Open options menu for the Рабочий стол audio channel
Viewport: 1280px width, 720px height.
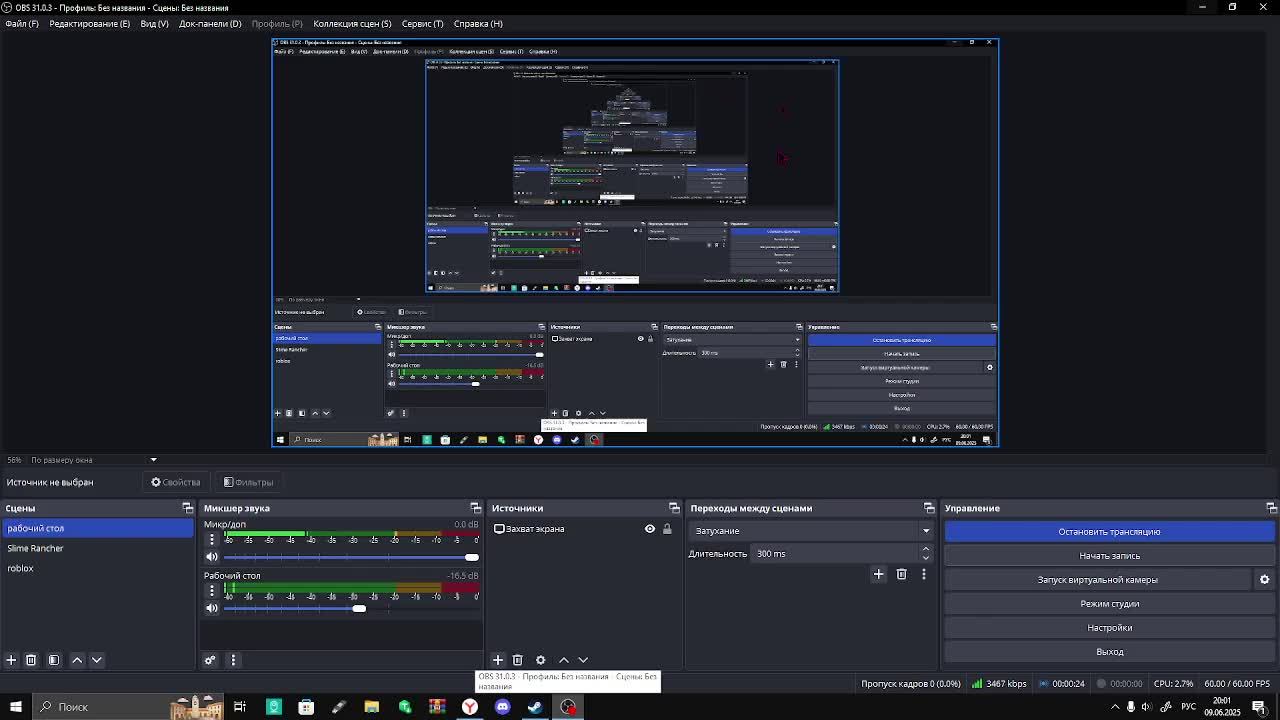[x=211, y=590]
